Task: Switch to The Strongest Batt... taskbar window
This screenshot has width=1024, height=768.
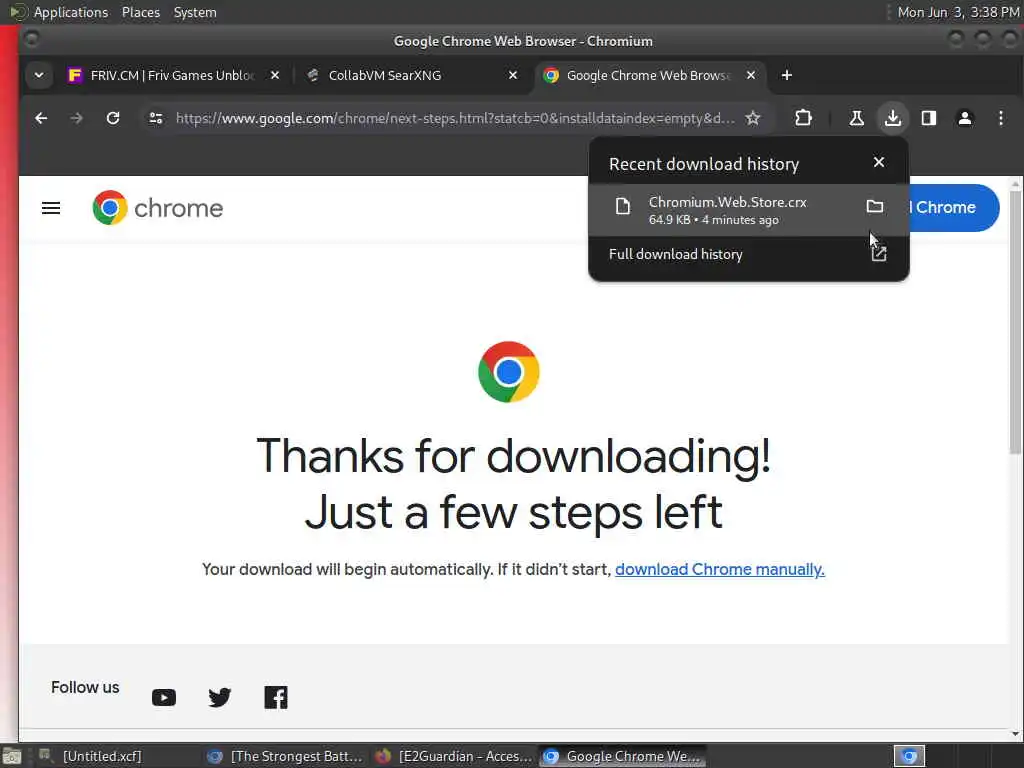Action: (285, 756)
